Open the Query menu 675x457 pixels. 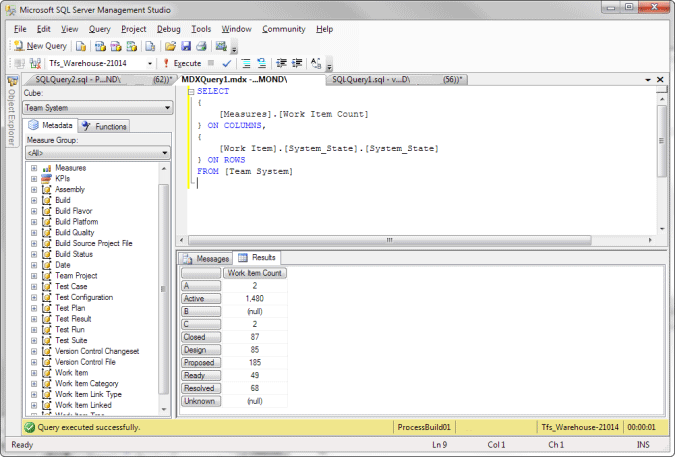tap(99, 29)
